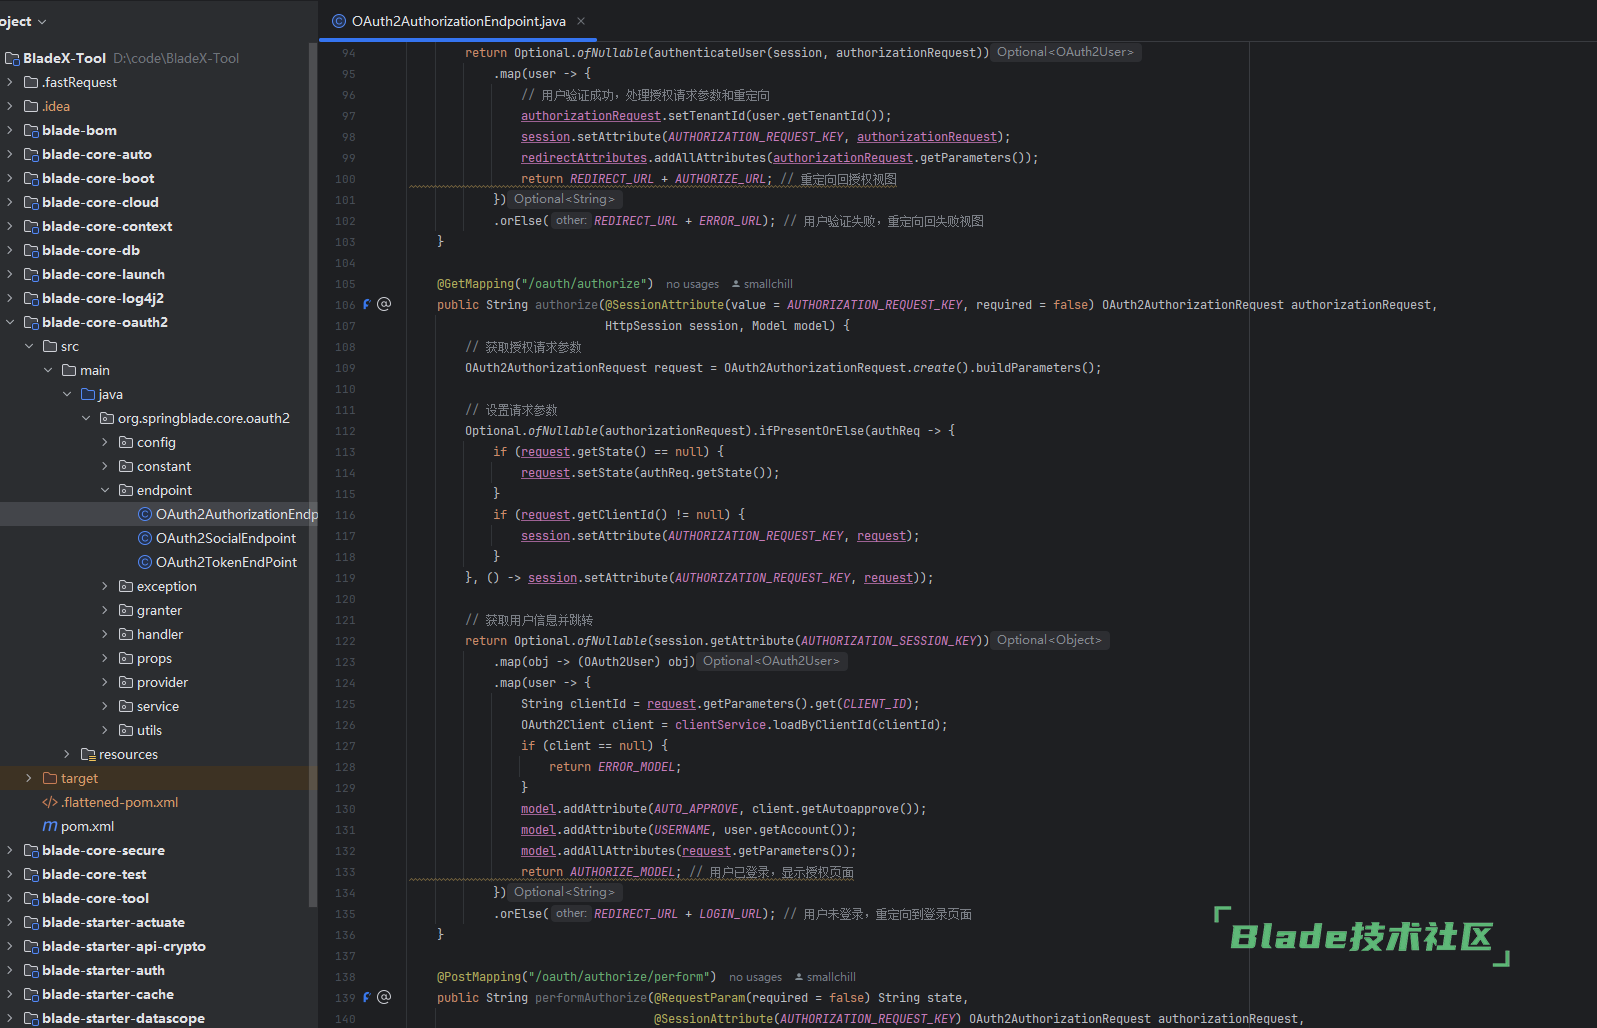Expand the .idea folder
This screenshot has height=1028, width=1597.
click(10, 106)
